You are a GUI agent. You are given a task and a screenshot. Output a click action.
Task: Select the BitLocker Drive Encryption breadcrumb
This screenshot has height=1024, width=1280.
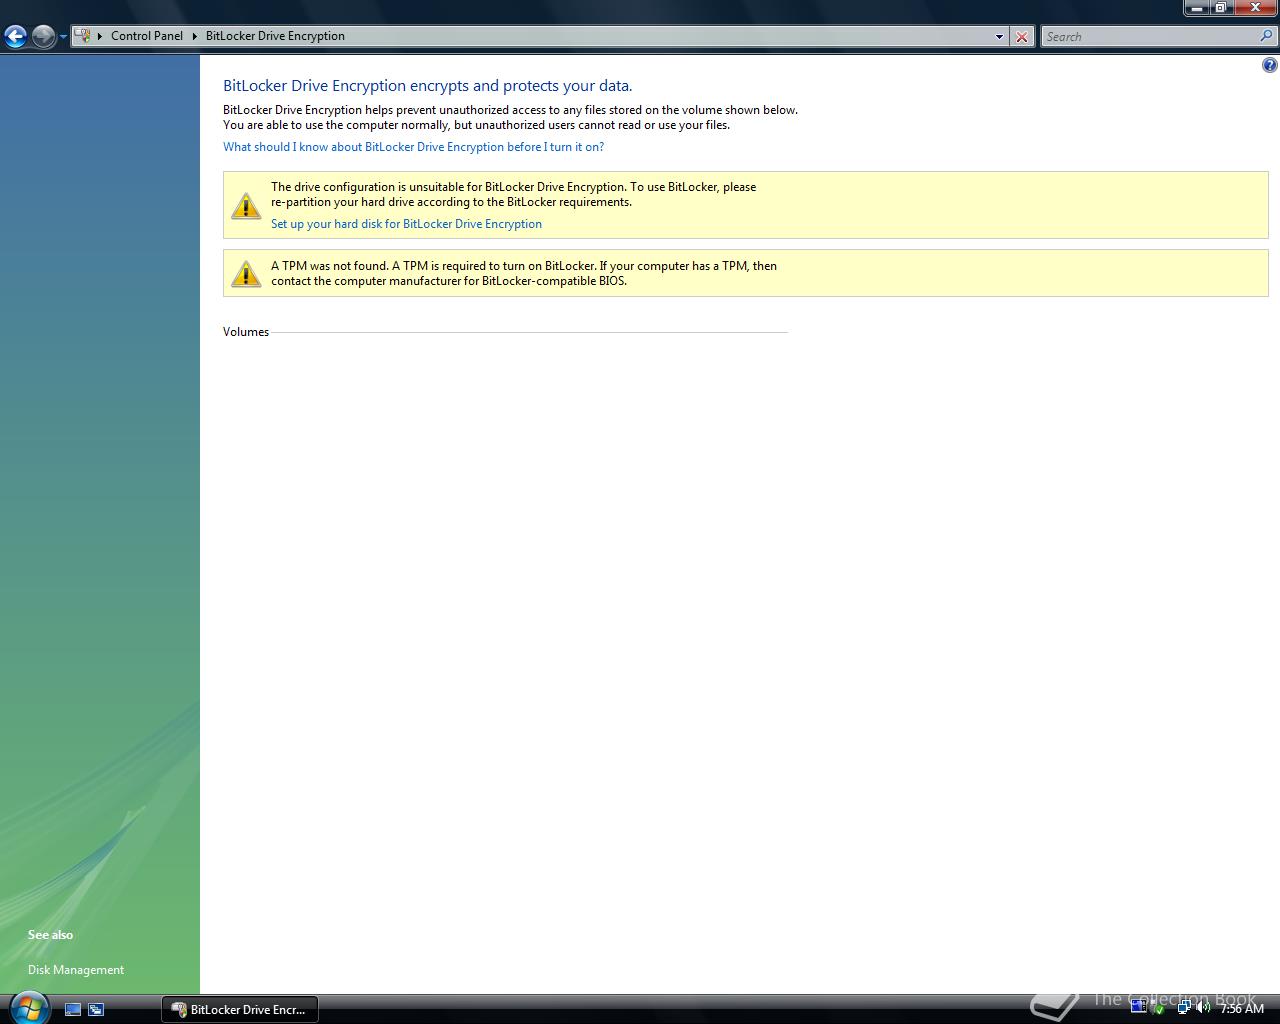point(275,36)
